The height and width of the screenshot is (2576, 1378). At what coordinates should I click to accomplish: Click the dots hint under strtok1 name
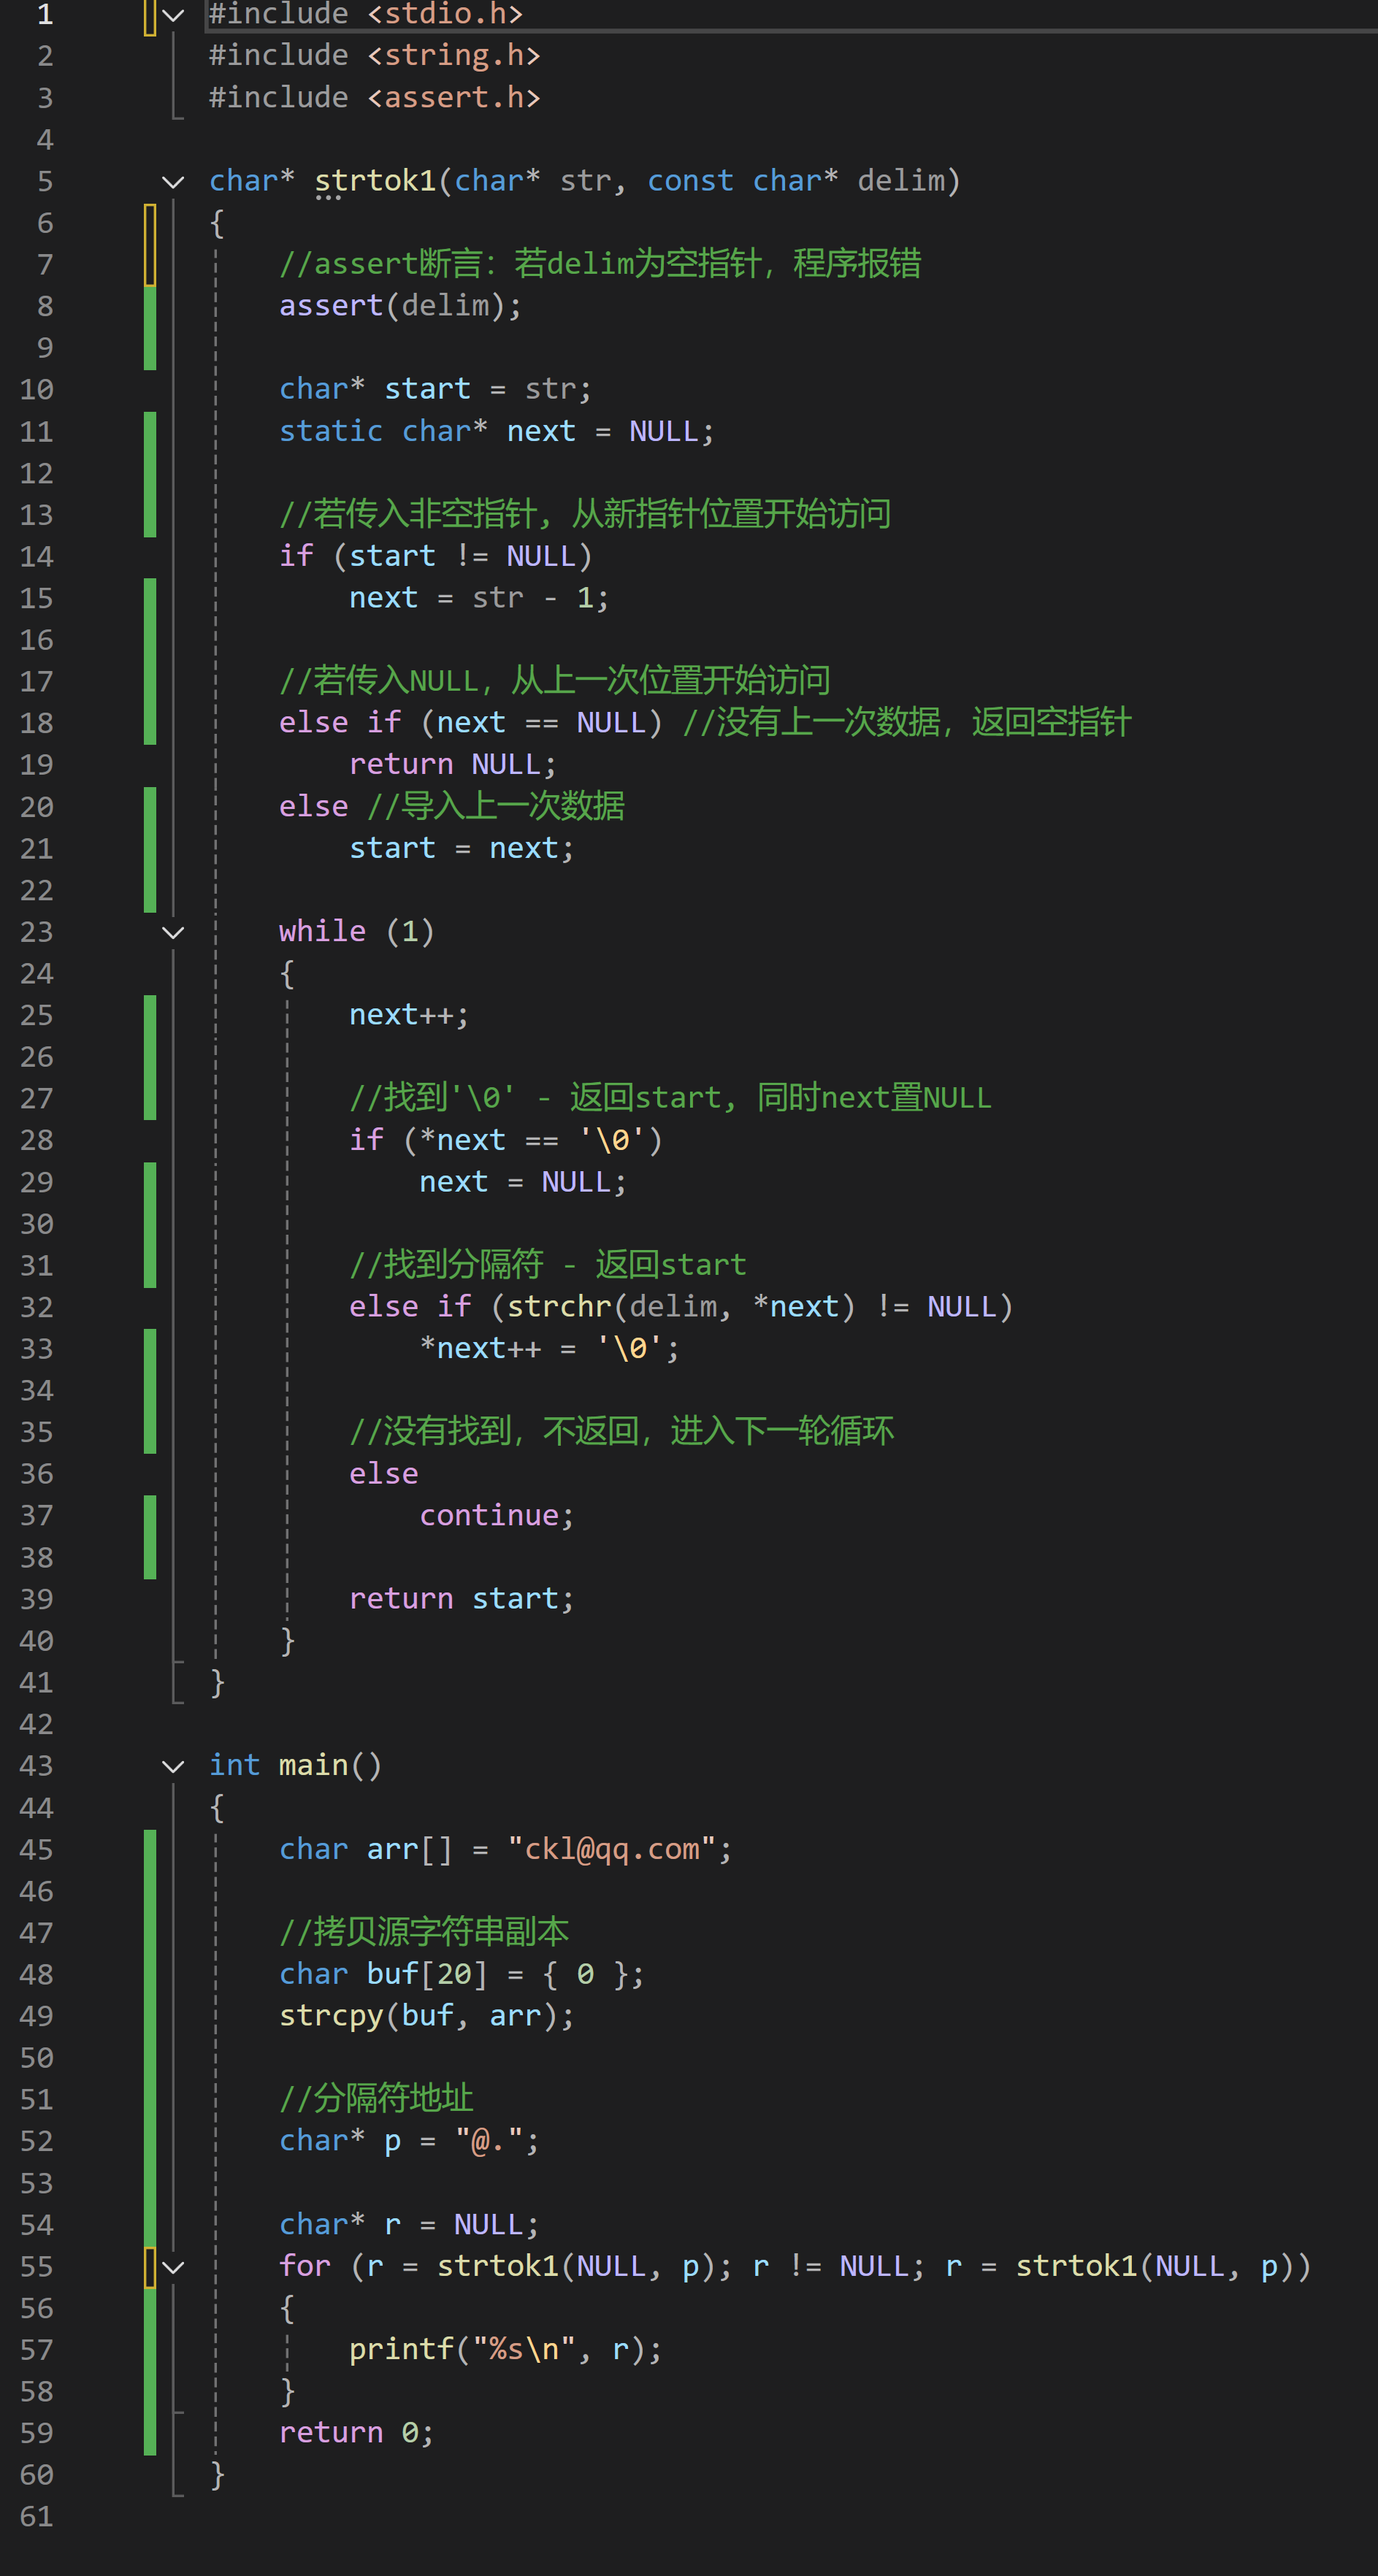[x=330, y=198]
